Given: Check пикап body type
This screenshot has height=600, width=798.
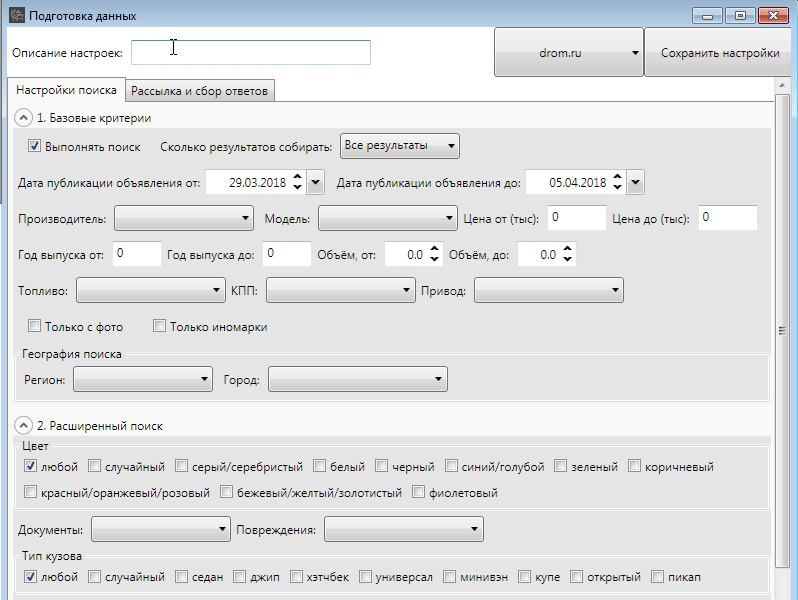Looking at the screenshot, I should coord(658,576).
